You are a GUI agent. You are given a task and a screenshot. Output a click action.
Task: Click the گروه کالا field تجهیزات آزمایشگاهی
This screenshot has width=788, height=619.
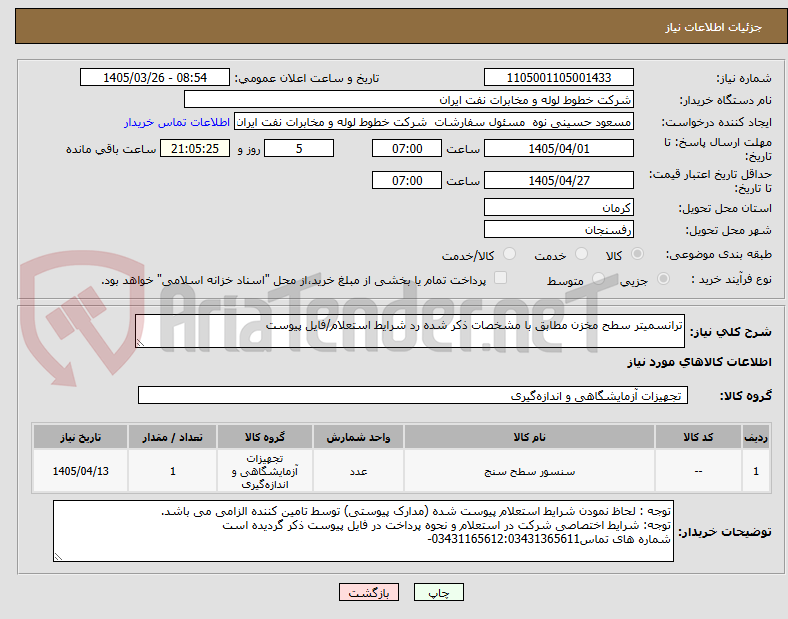point(413,395)
